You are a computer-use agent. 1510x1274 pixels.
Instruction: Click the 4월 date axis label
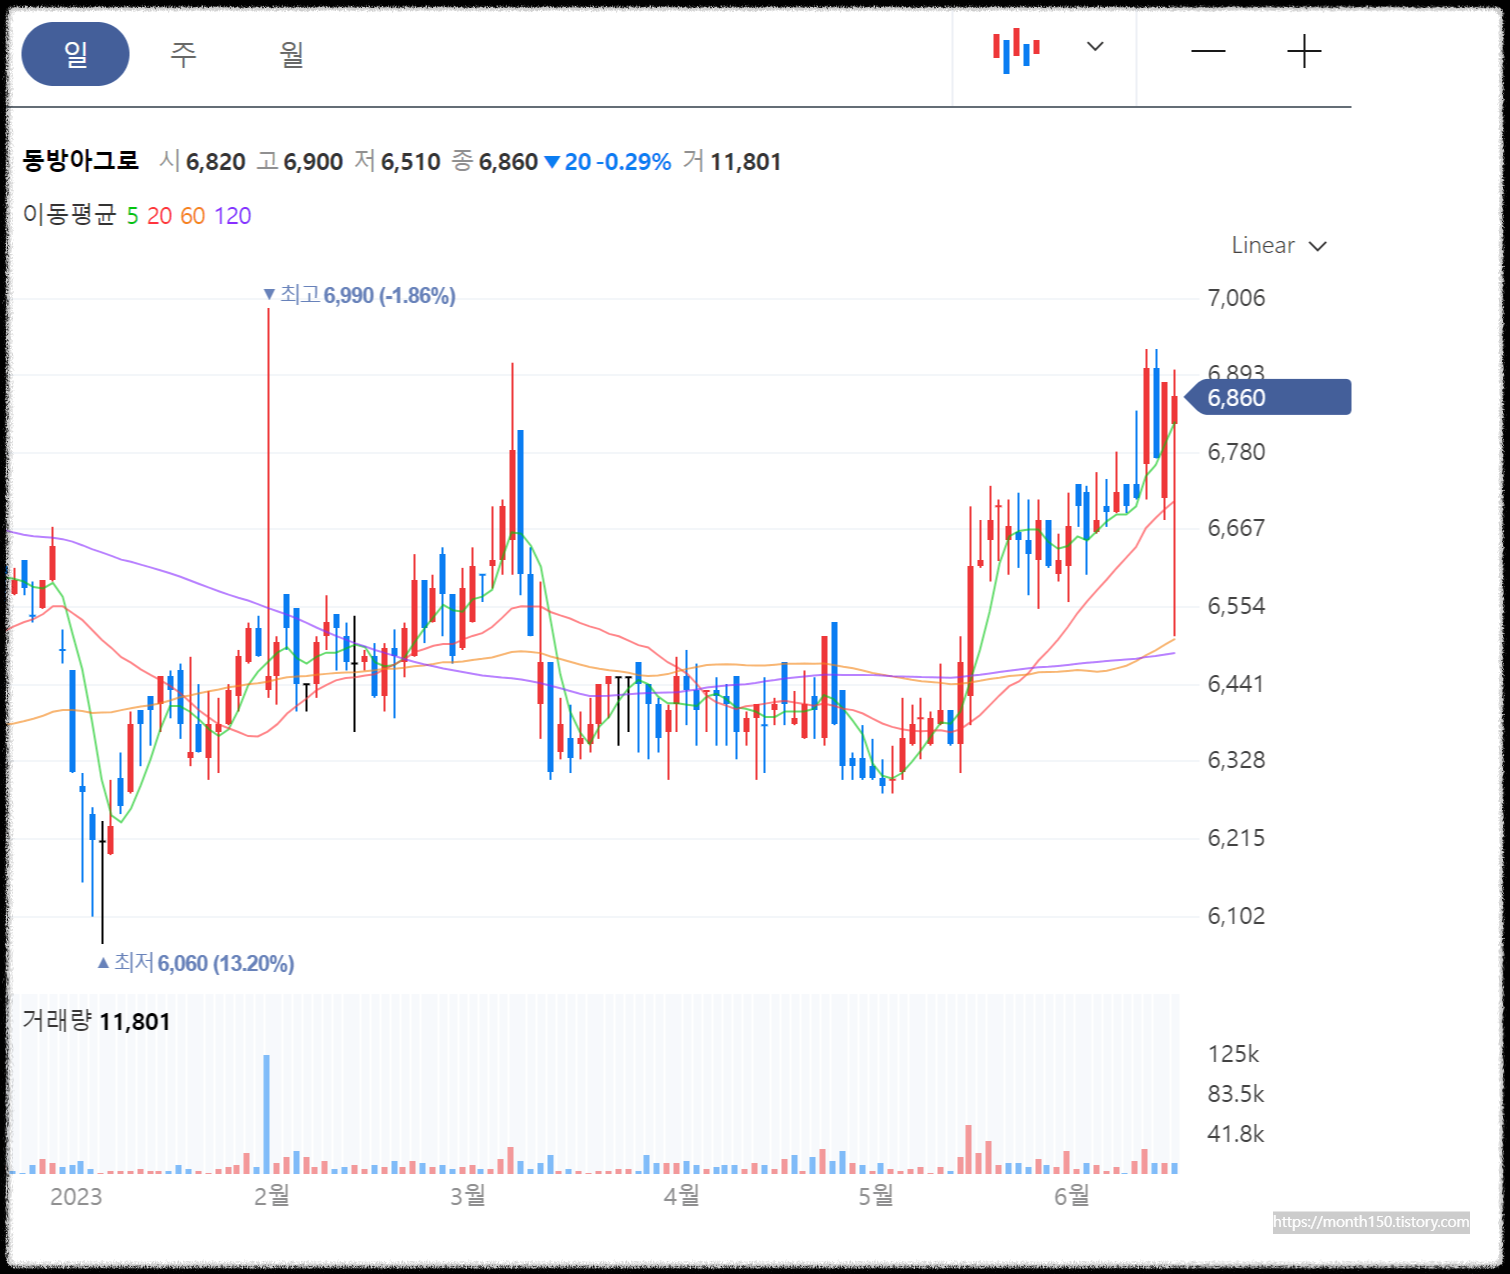point(682,1196)
